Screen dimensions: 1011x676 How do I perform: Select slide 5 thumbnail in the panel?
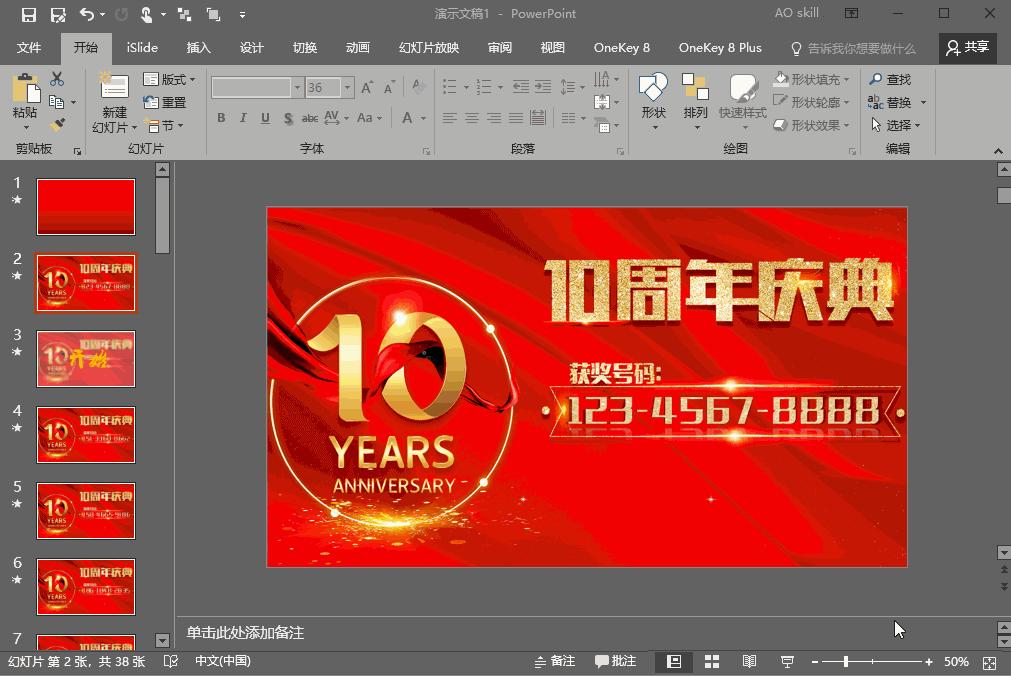86,511
